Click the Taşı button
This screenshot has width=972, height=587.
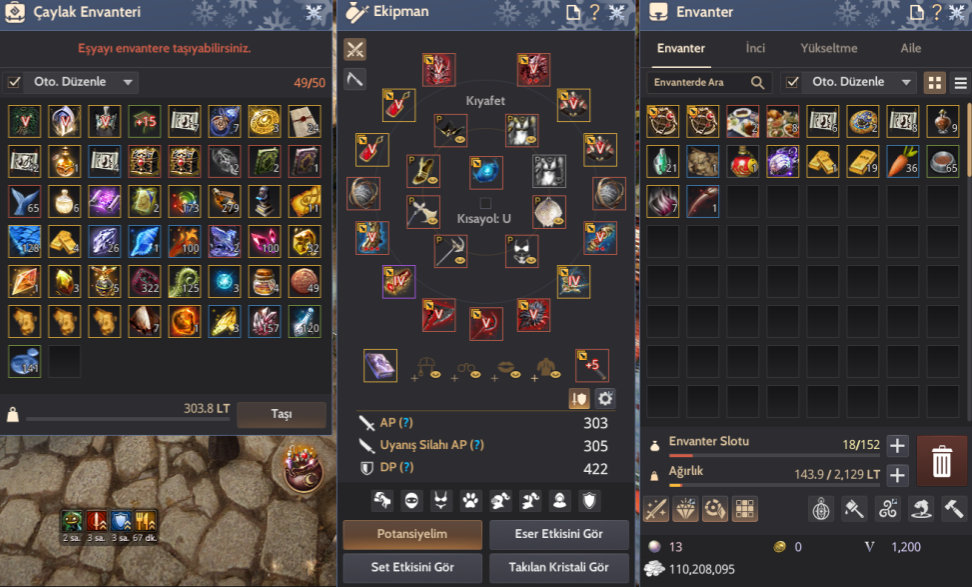coord(281,414)
